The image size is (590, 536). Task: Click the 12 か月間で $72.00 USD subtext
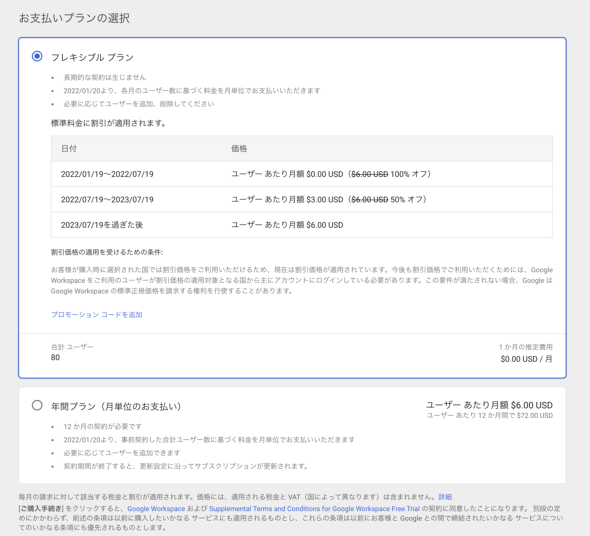pyautogui.click(x=490, y=416)
